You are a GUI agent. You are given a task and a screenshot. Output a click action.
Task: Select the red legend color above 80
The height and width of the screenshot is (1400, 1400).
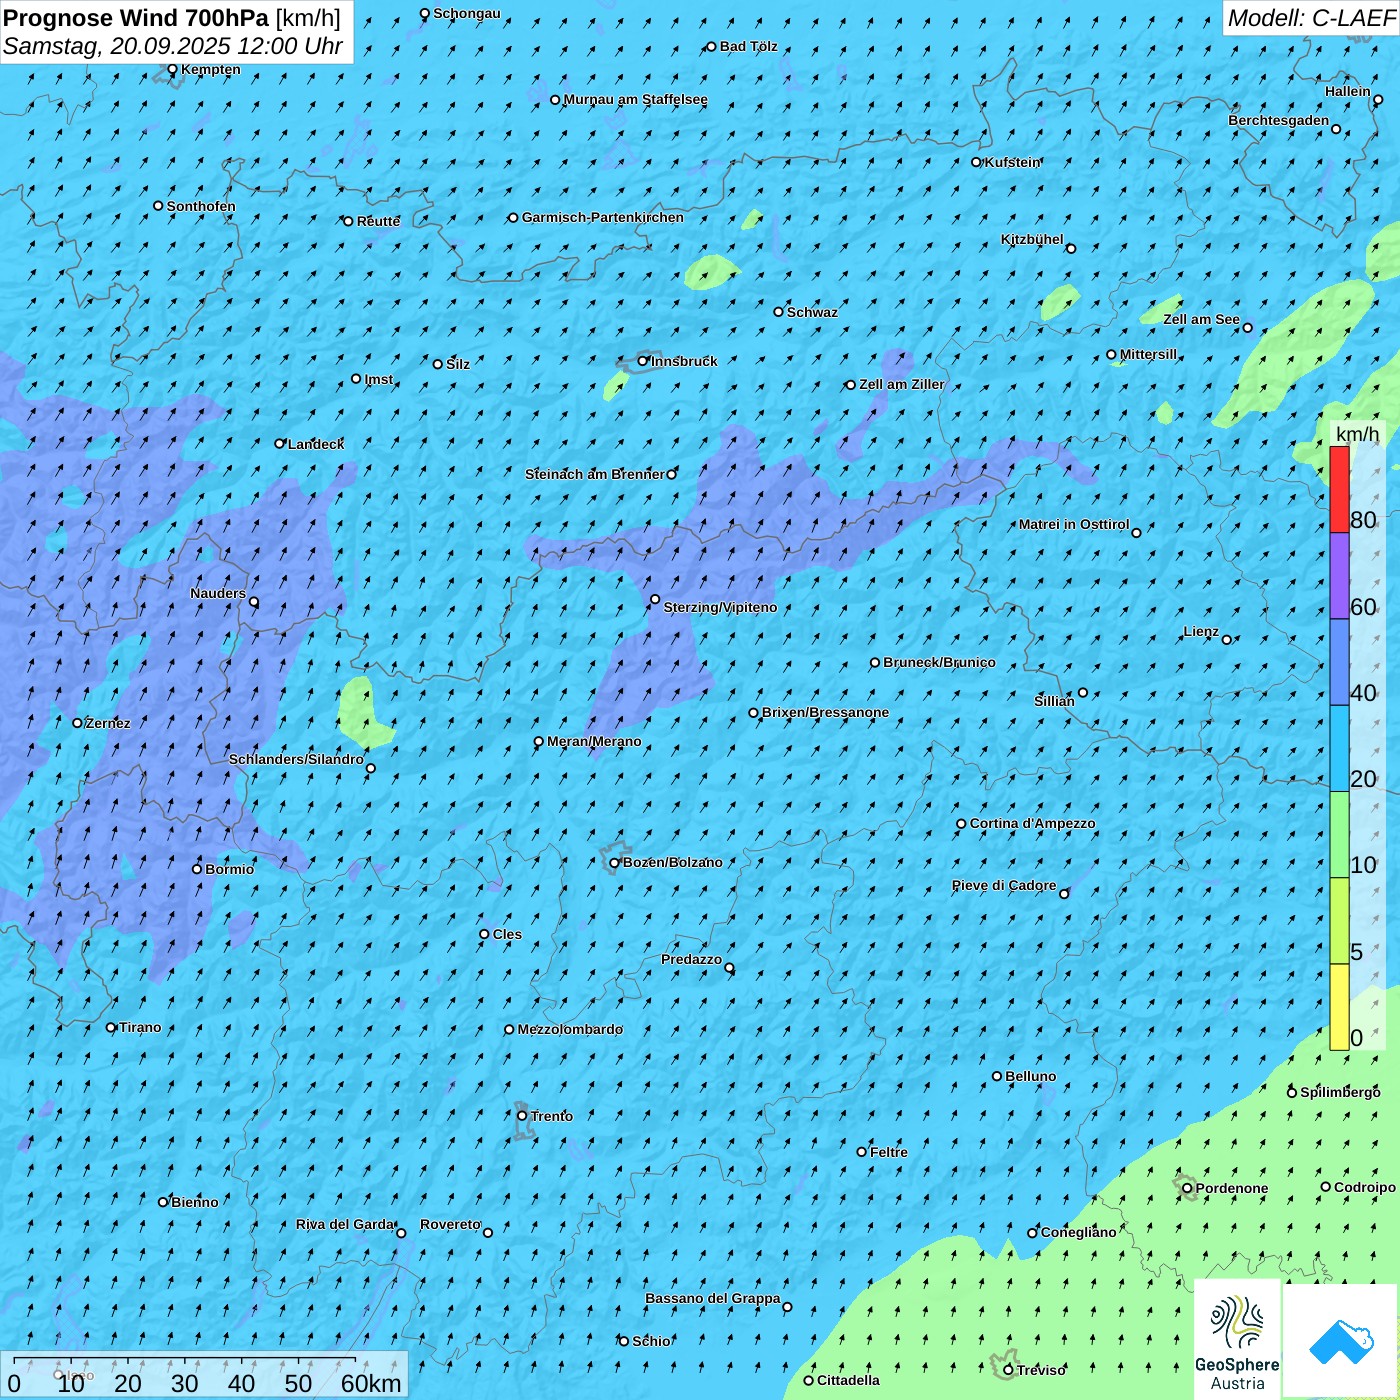pos(1339,489)
